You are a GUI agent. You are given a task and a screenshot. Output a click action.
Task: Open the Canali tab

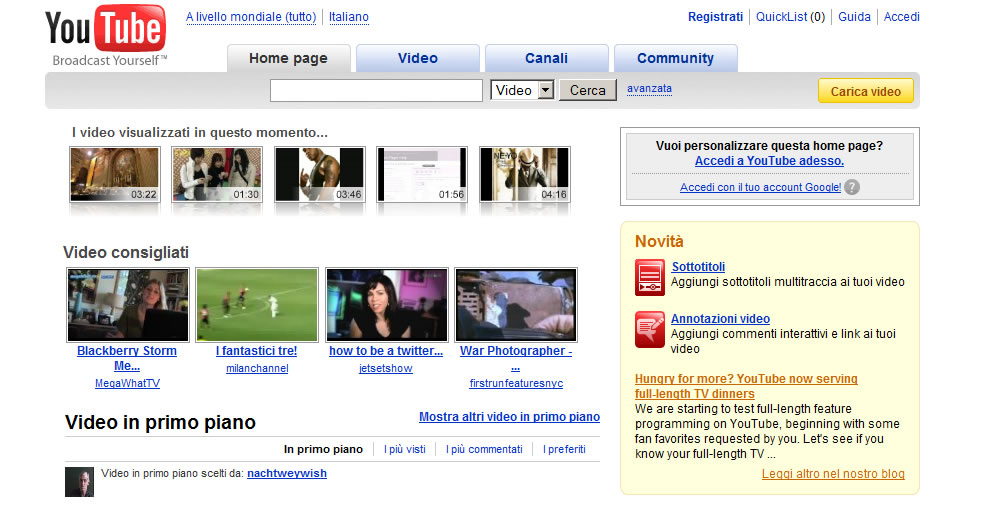coord(547,58)
